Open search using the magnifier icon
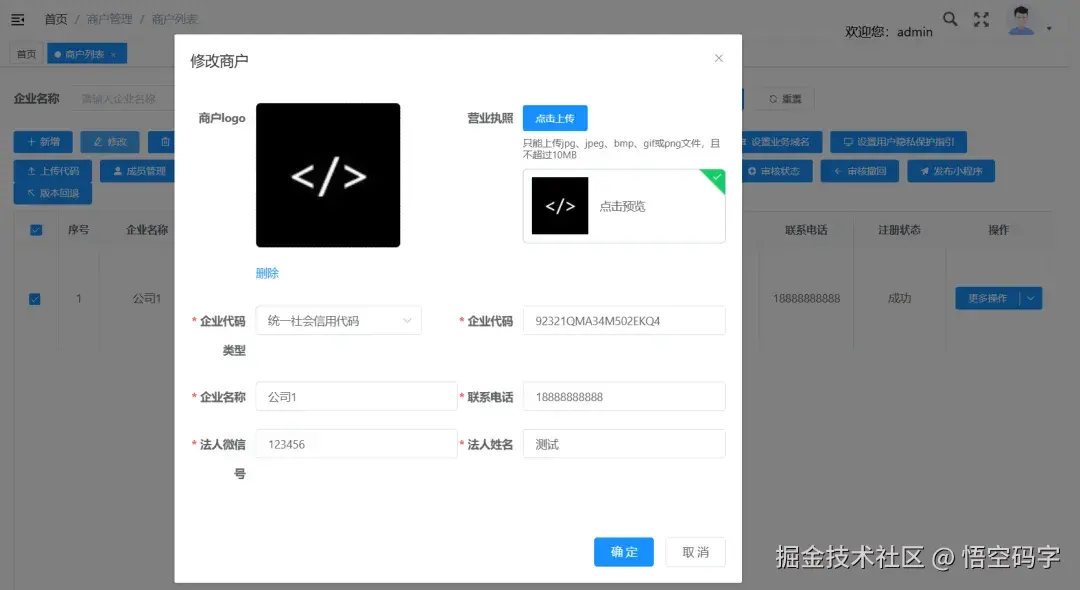 point(950,19)
